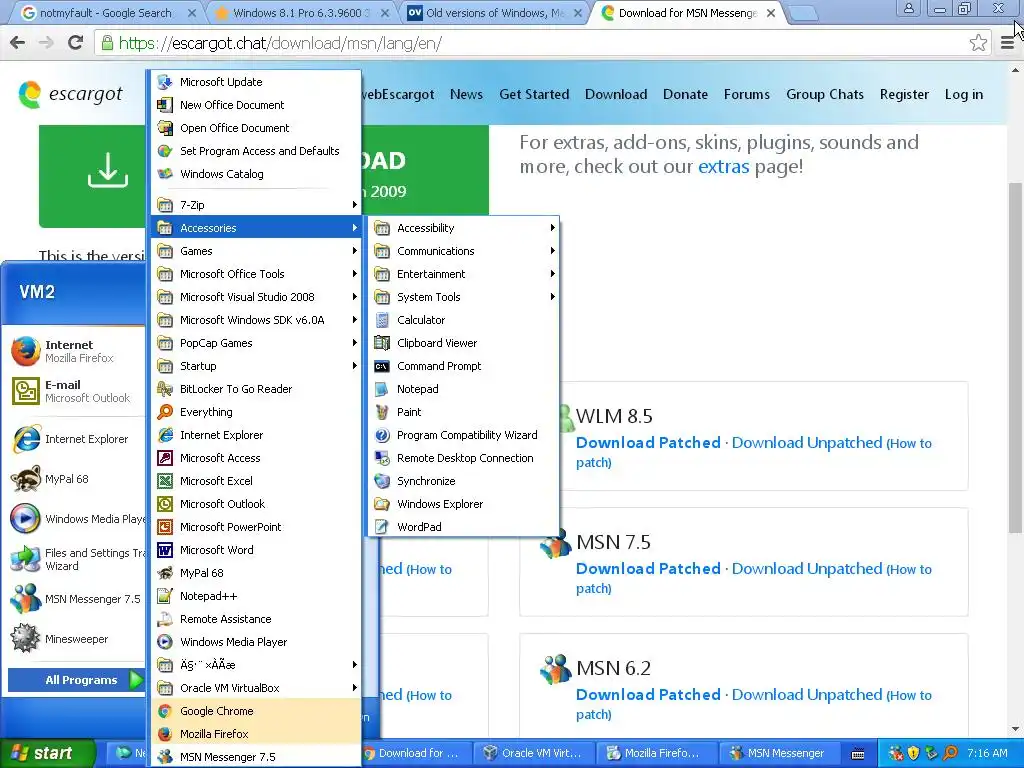
Task: Expand the Communications submenu
Action: click(463, 251)
